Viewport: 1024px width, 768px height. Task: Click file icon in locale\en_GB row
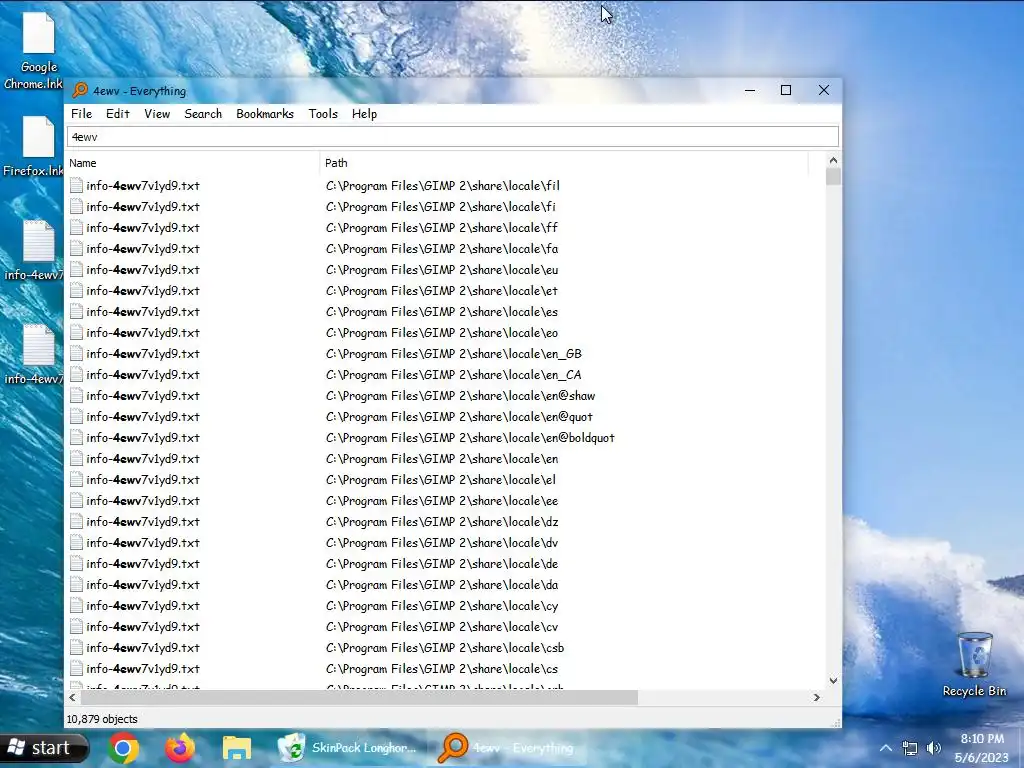click(76, 353)
